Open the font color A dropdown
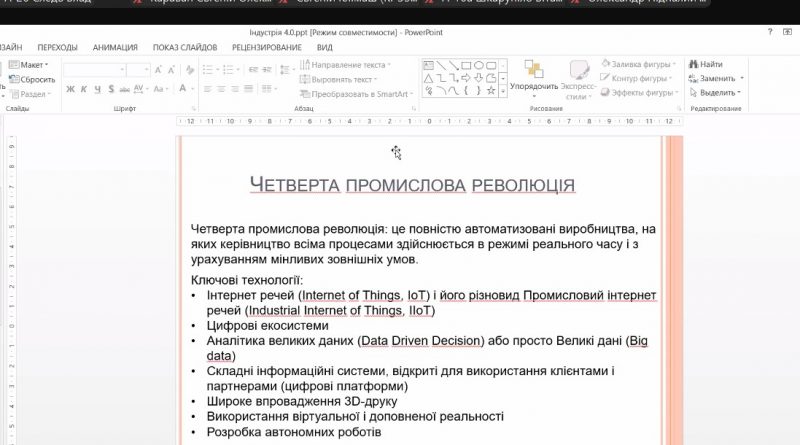The width and height of the screenshot is (800, 445). pos(186,89)
